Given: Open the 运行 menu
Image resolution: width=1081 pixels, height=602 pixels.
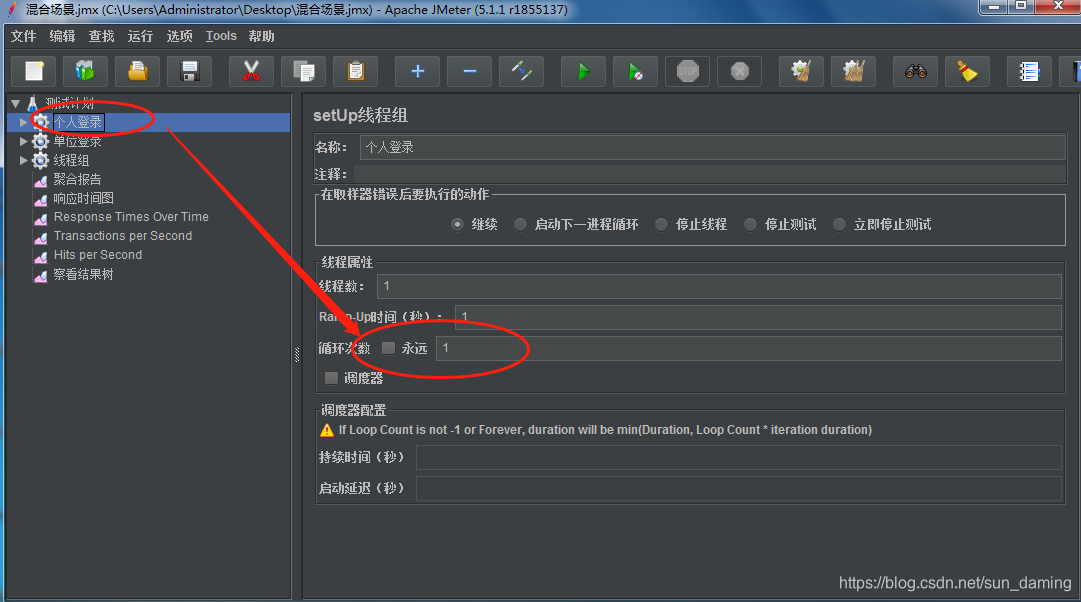Looking at the screenshot, I should click(x=140, y=36).
